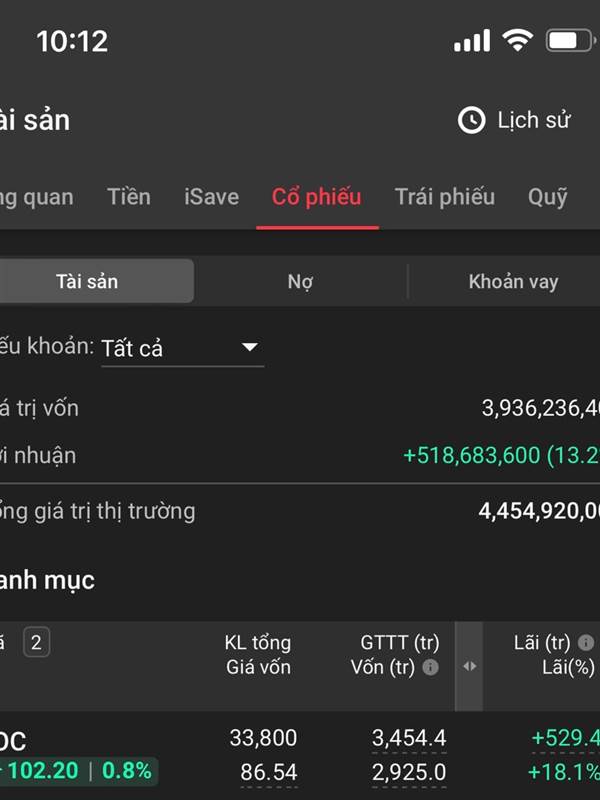
Task: Switch to the Khoản vay segment
Action: tap(513, 281)
